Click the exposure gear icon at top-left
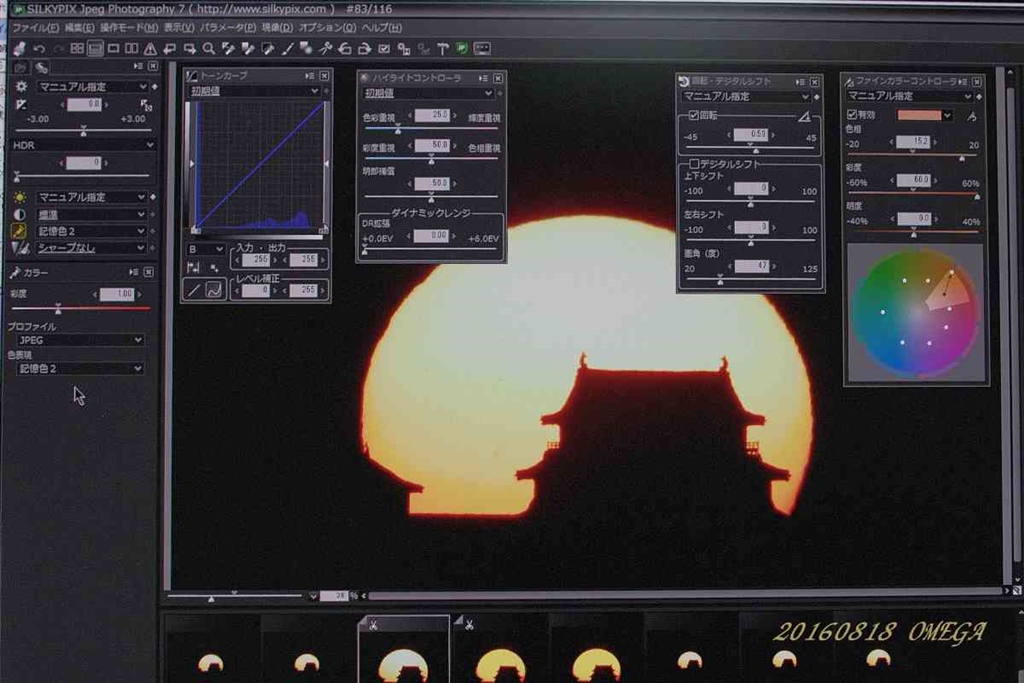The height and width of the screenshot is (683, 1024). (x=21, y=87)
